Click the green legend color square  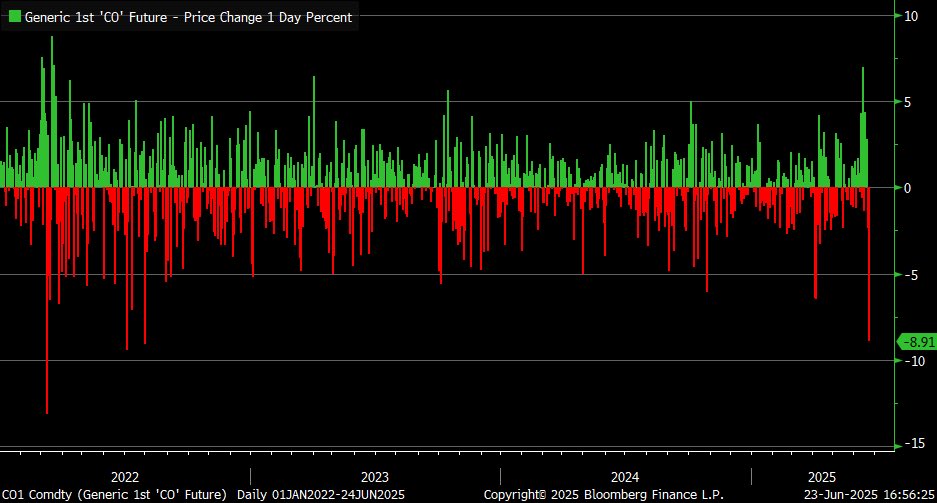point(14,17)
